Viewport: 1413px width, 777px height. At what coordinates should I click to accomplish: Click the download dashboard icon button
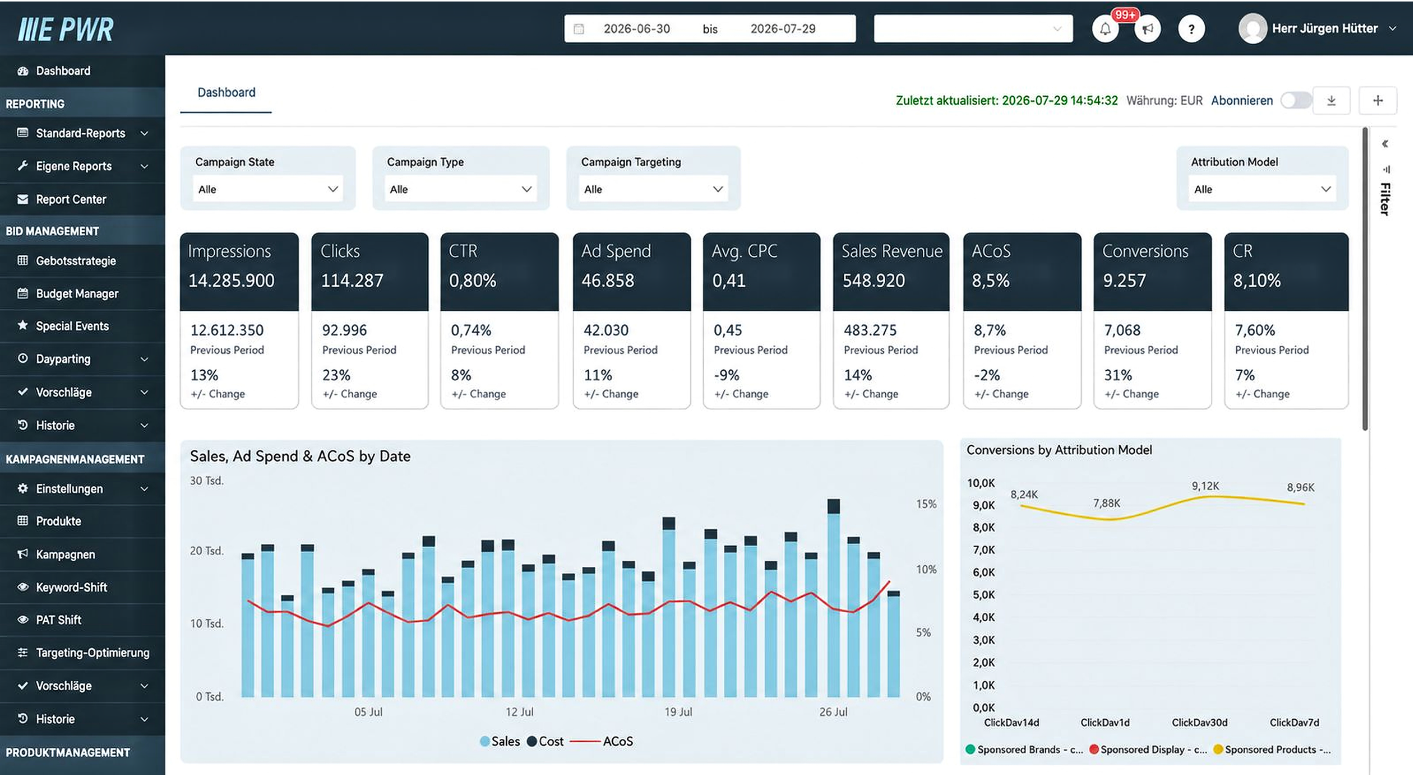(x=1331, y=100)
